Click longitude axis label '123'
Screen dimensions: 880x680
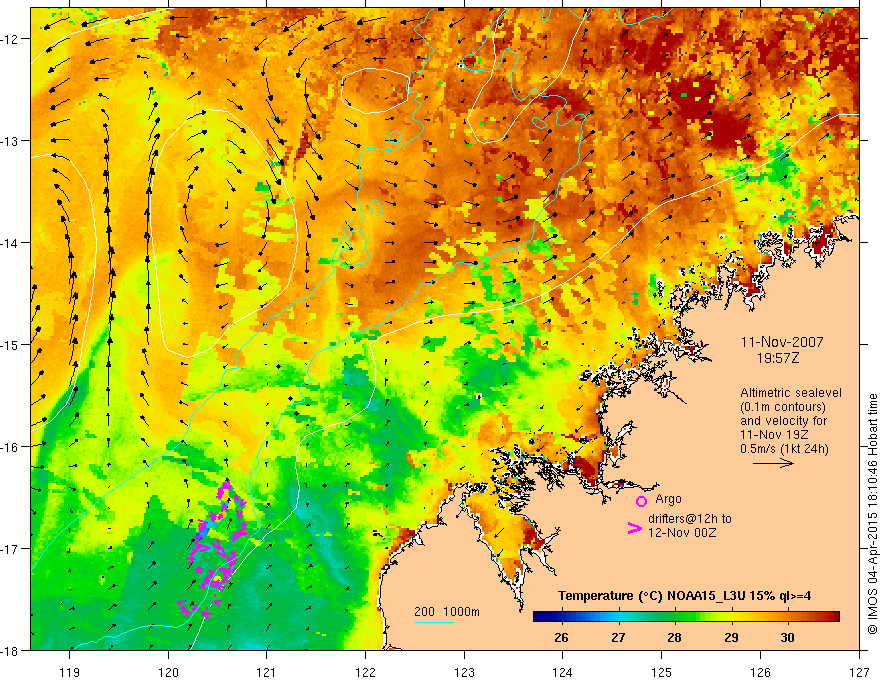[x=464, y=672]
